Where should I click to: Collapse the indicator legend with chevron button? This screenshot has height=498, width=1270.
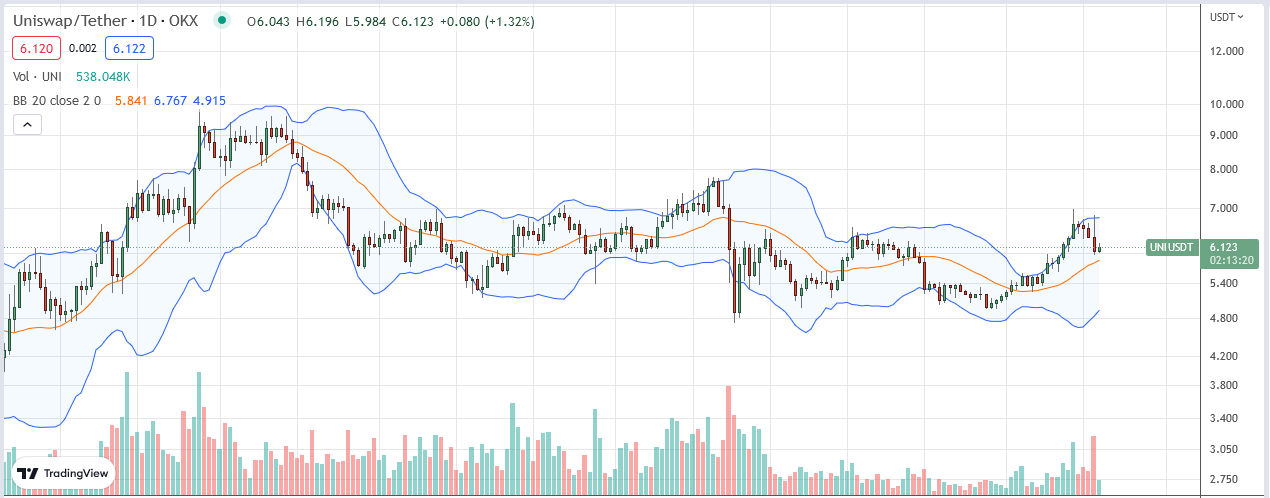(27, 124)
